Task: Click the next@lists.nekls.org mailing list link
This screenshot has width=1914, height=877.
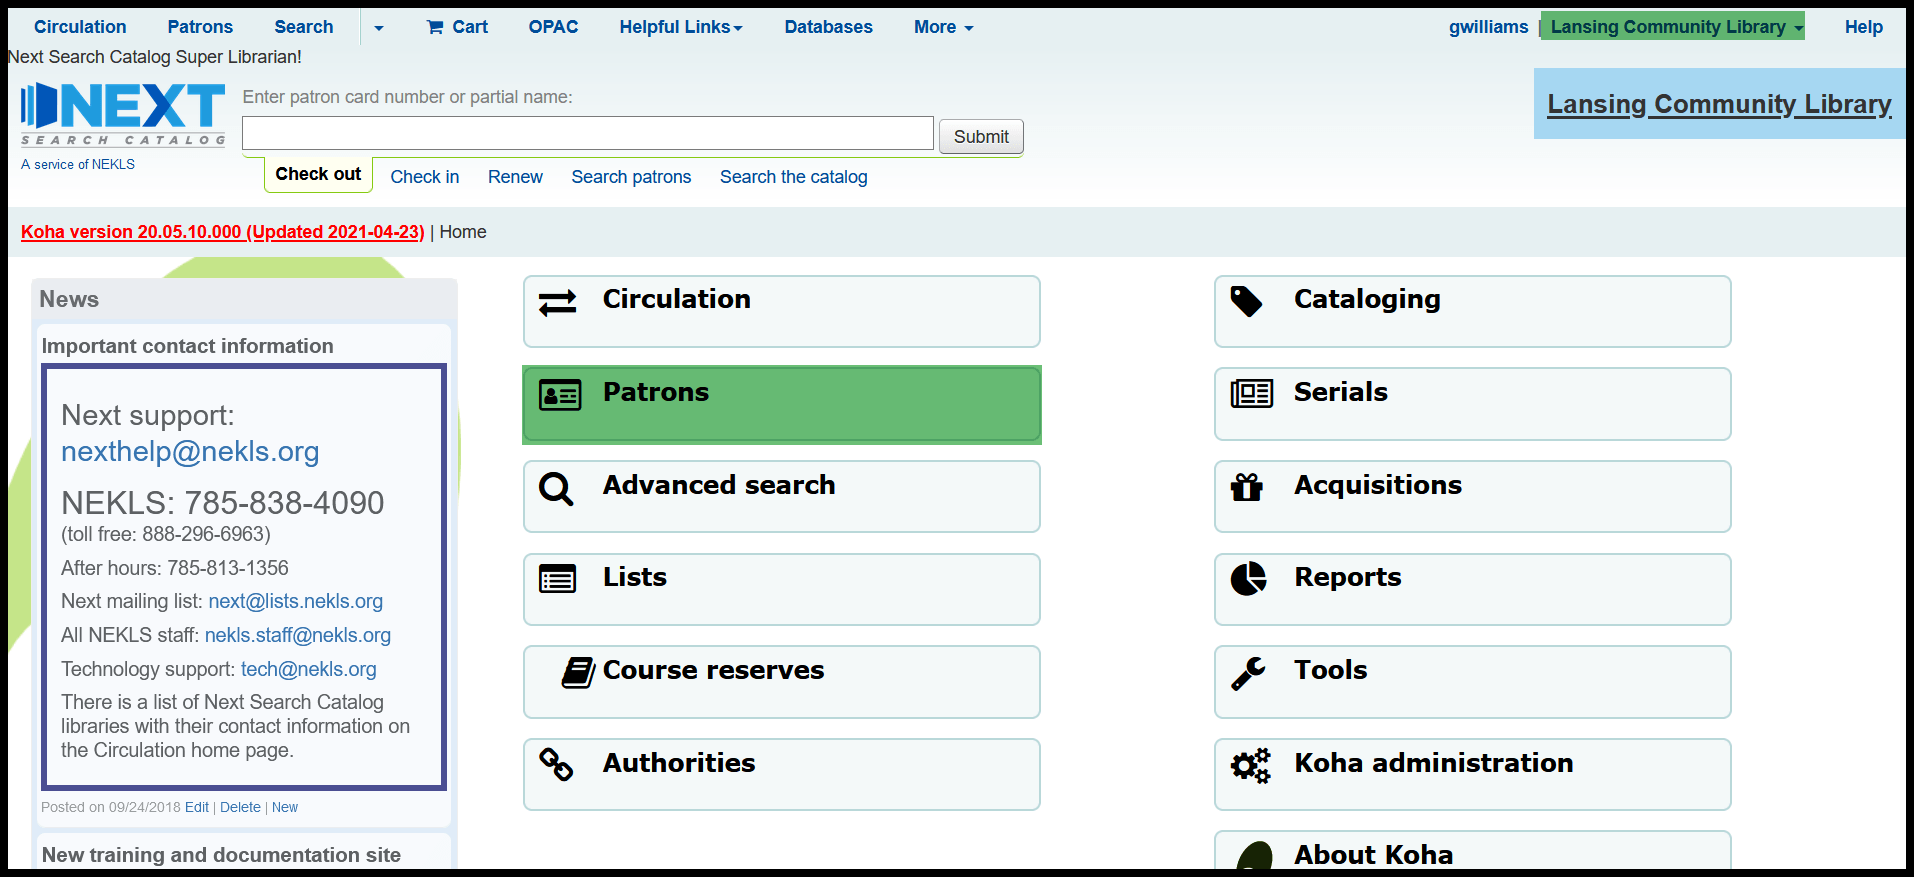Action: (296, 601)
